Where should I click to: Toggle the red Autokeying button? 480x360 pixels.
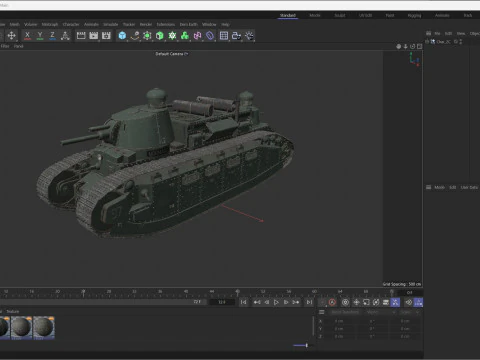(x=332, y=302)
